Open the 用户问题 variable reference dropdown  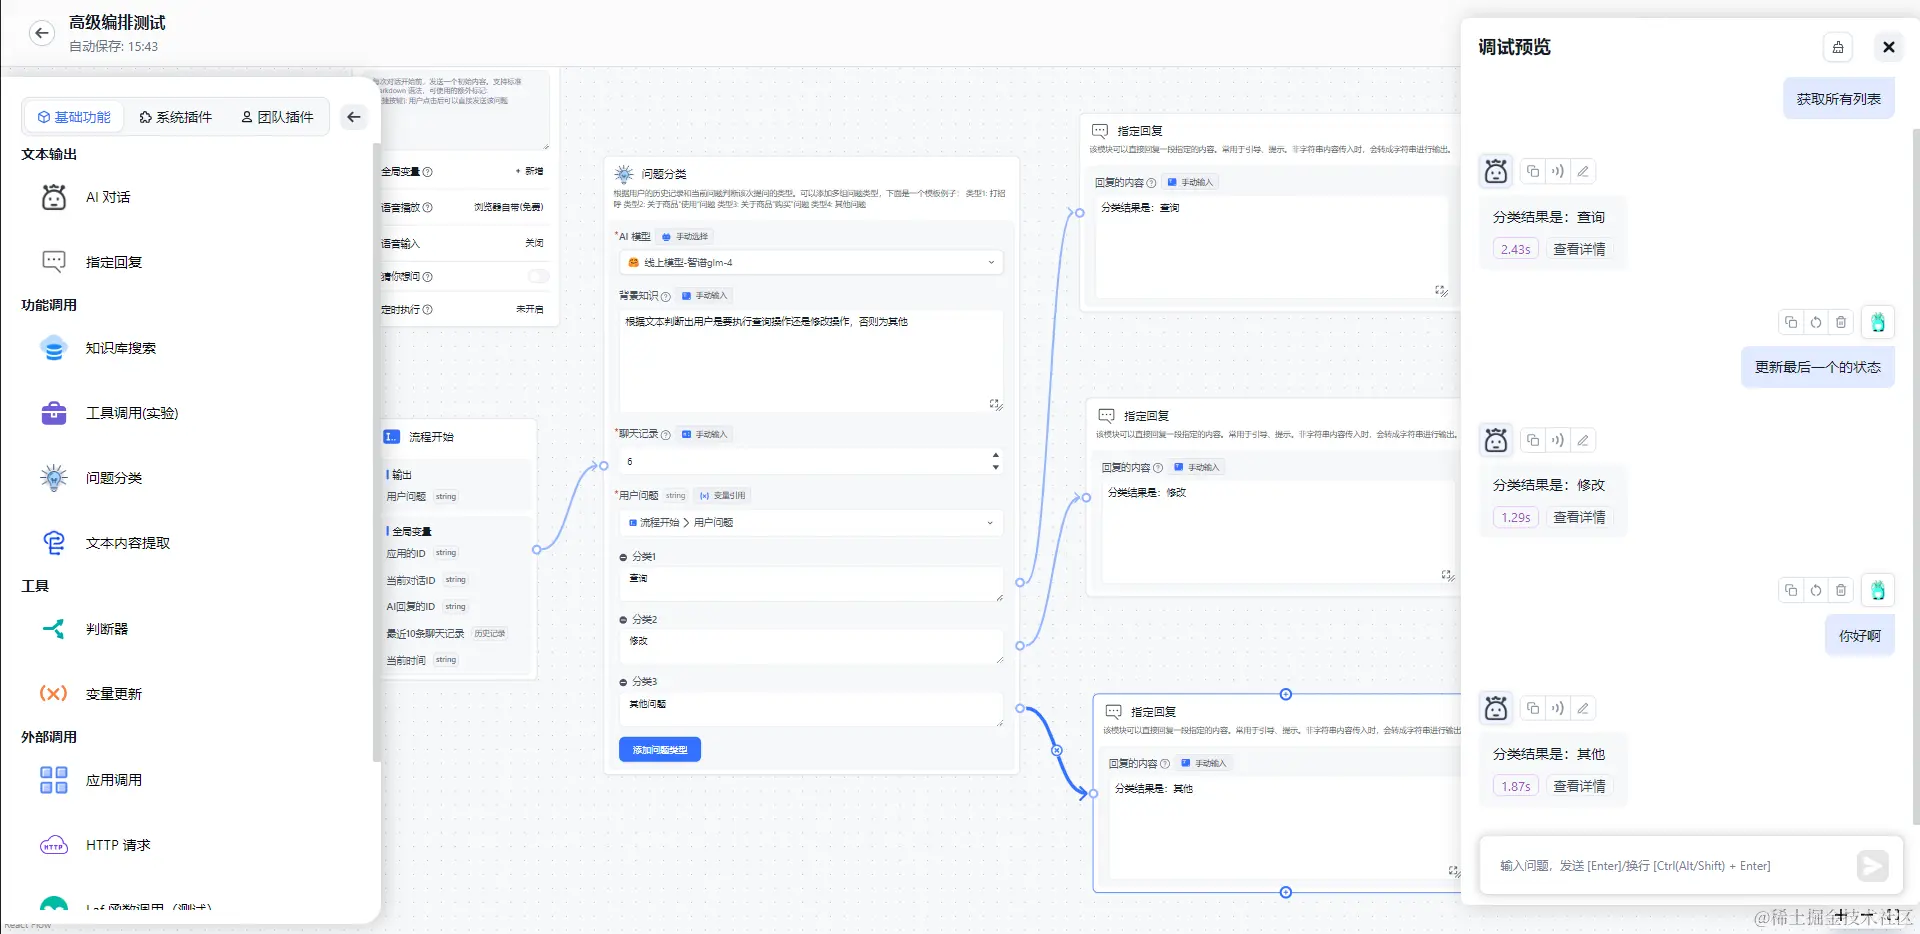coord(811,523)
